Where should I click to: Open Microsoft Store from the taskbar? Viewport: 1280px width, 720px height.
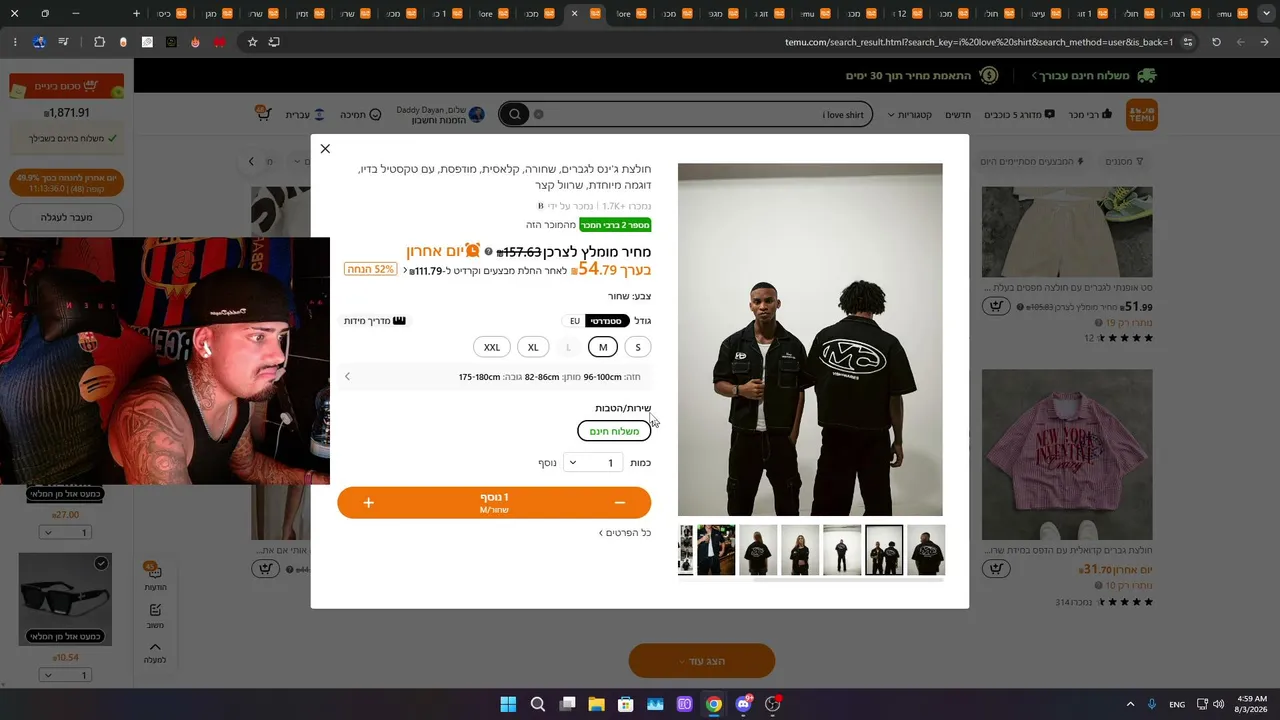625,704
